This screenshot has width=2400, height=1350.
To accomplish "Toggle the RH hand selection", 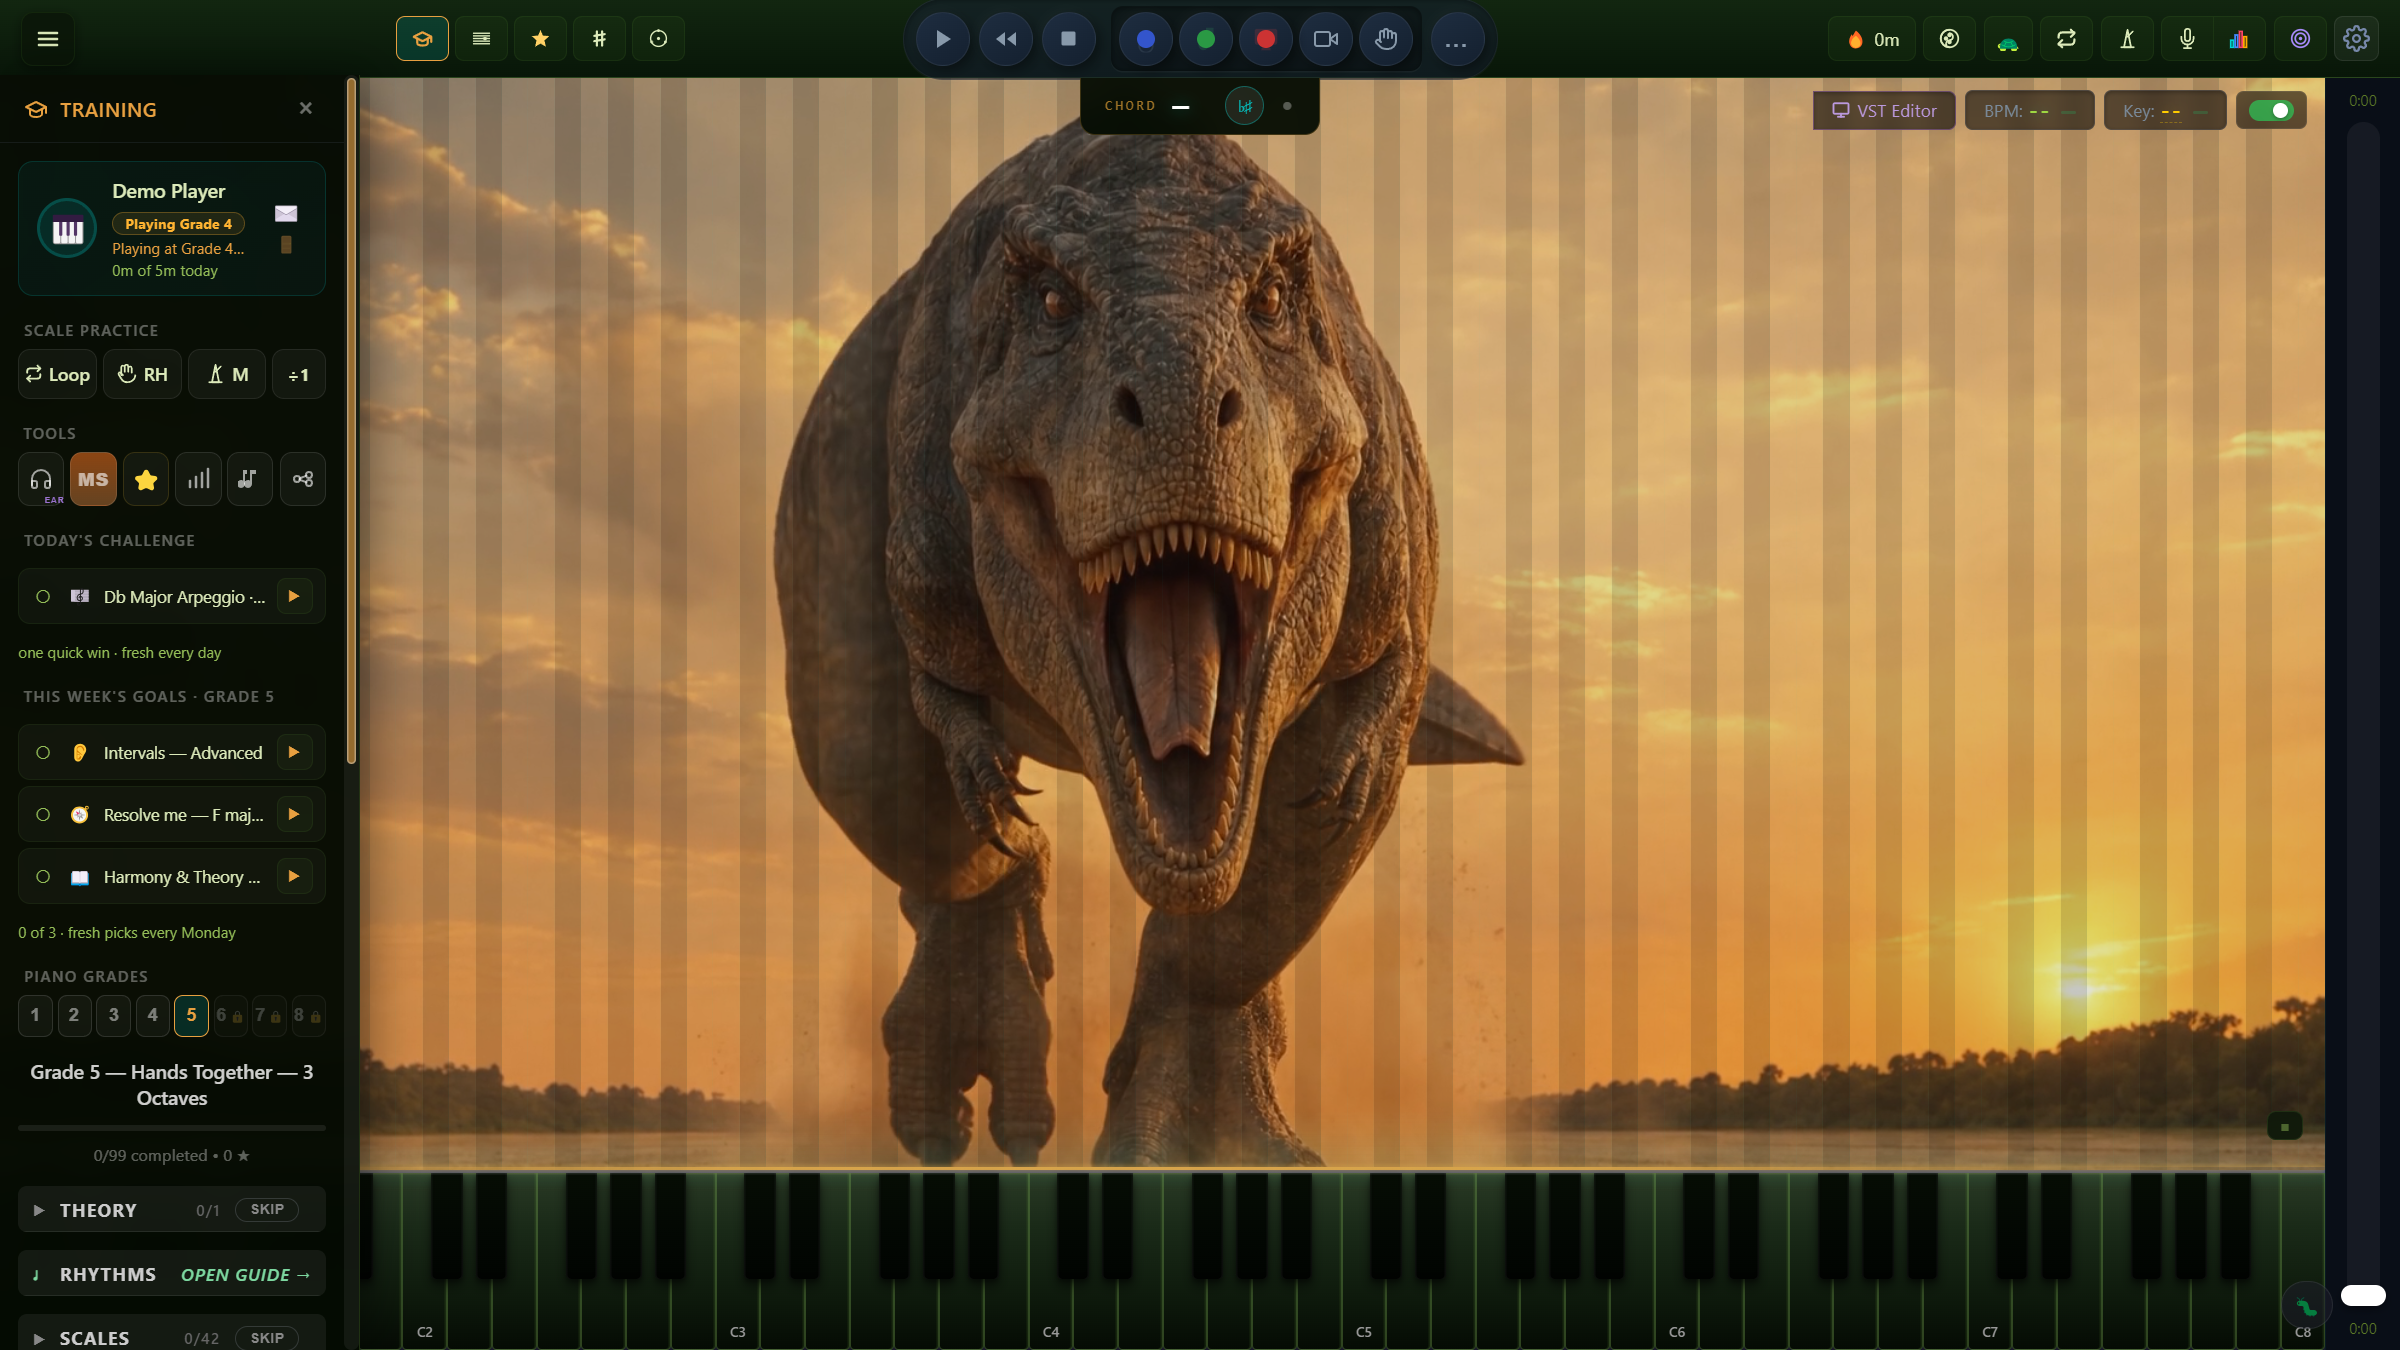I will tap(143, 374).
